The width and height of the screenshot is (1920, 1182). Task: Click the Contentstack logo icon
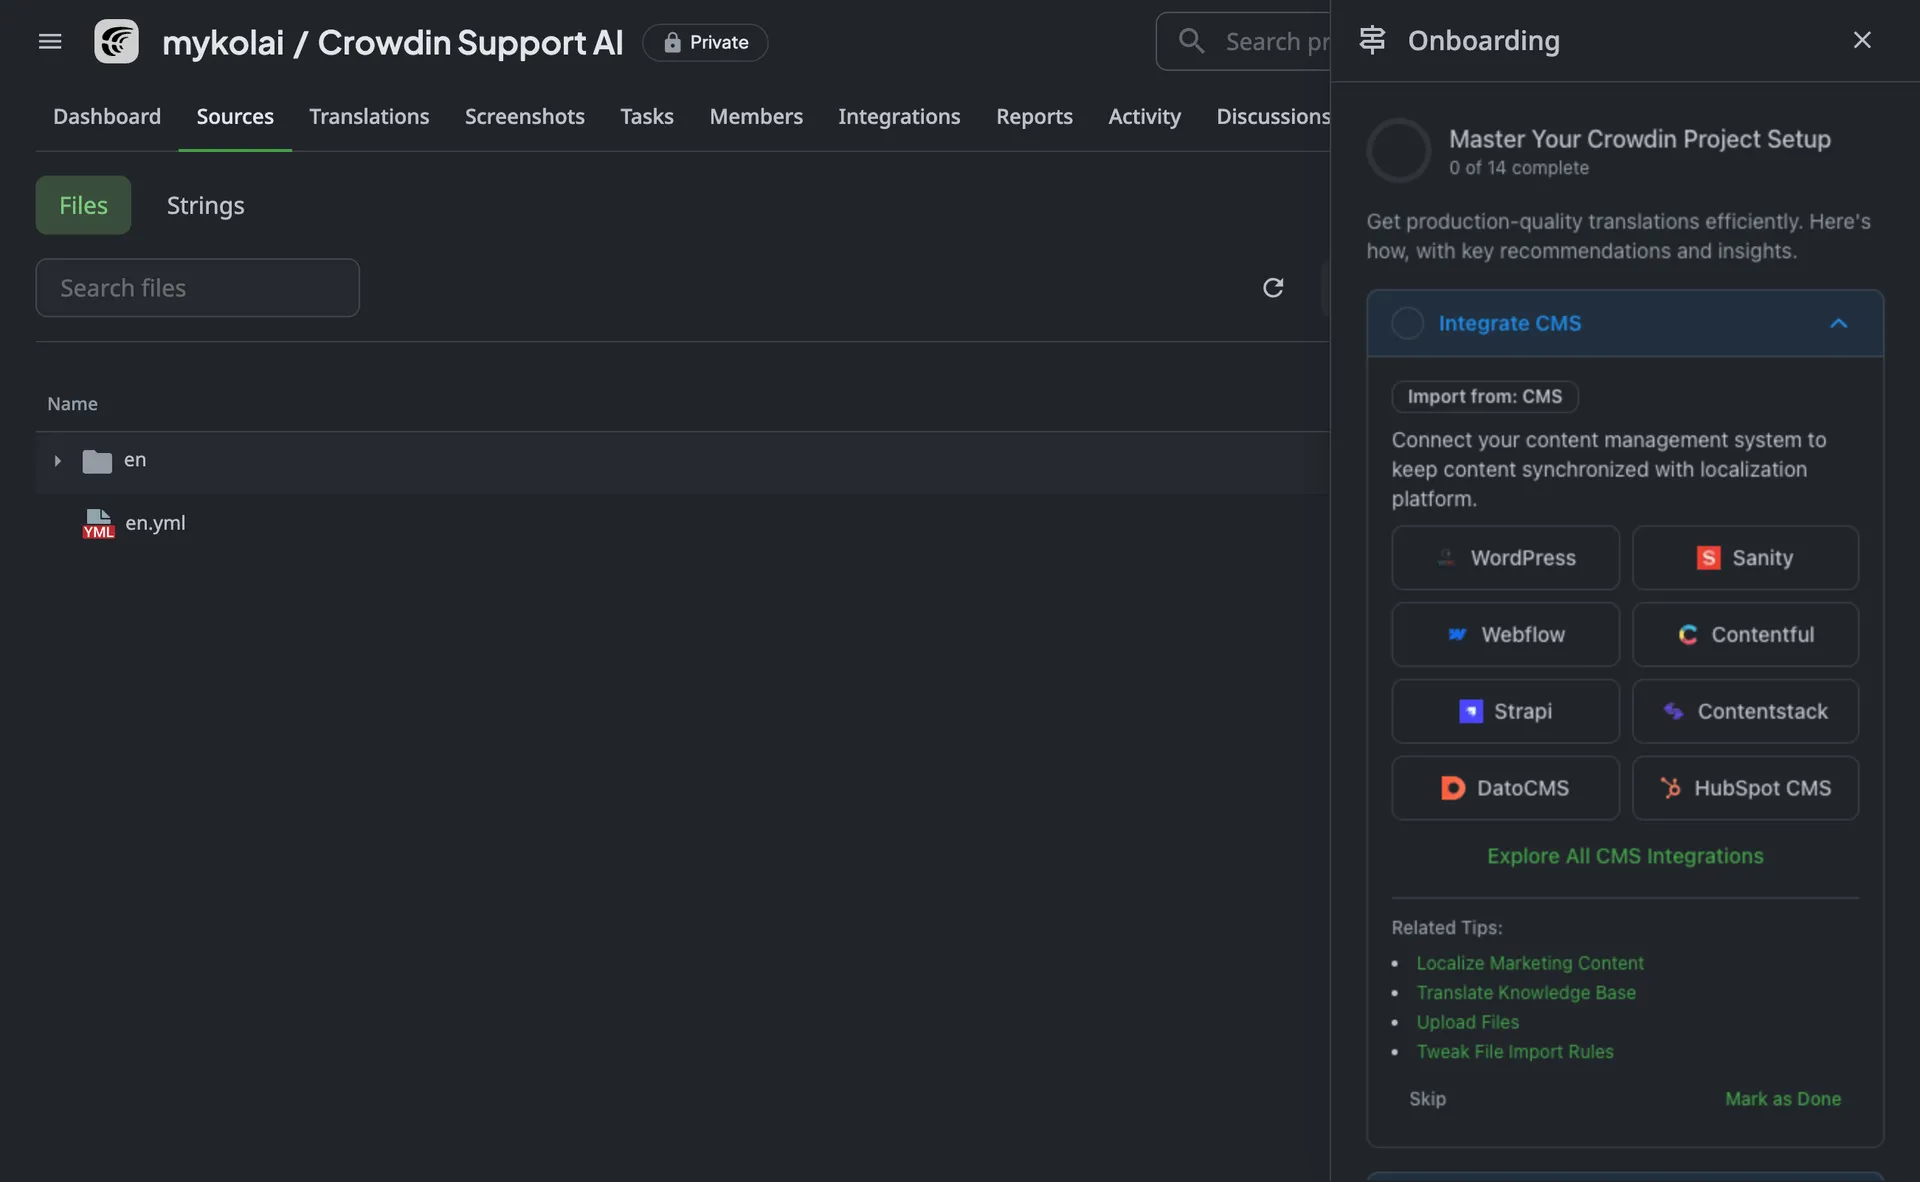[x=1673, y=711]
